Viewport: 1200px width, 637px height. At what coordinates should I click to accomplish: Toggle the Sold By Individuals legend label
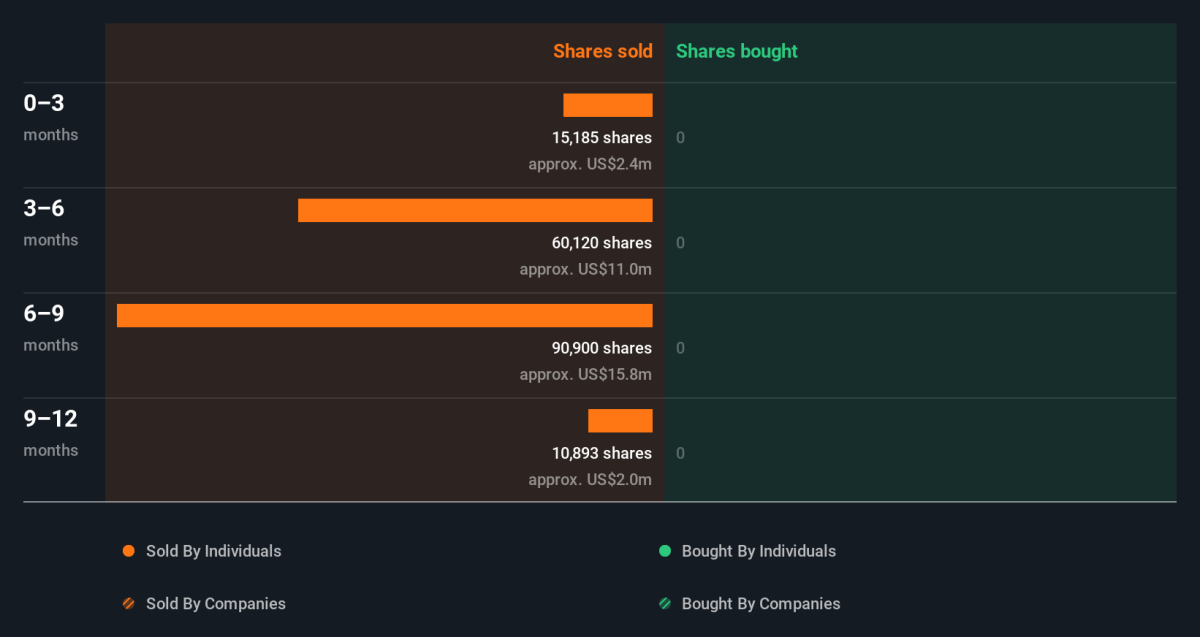coord(214,551)
